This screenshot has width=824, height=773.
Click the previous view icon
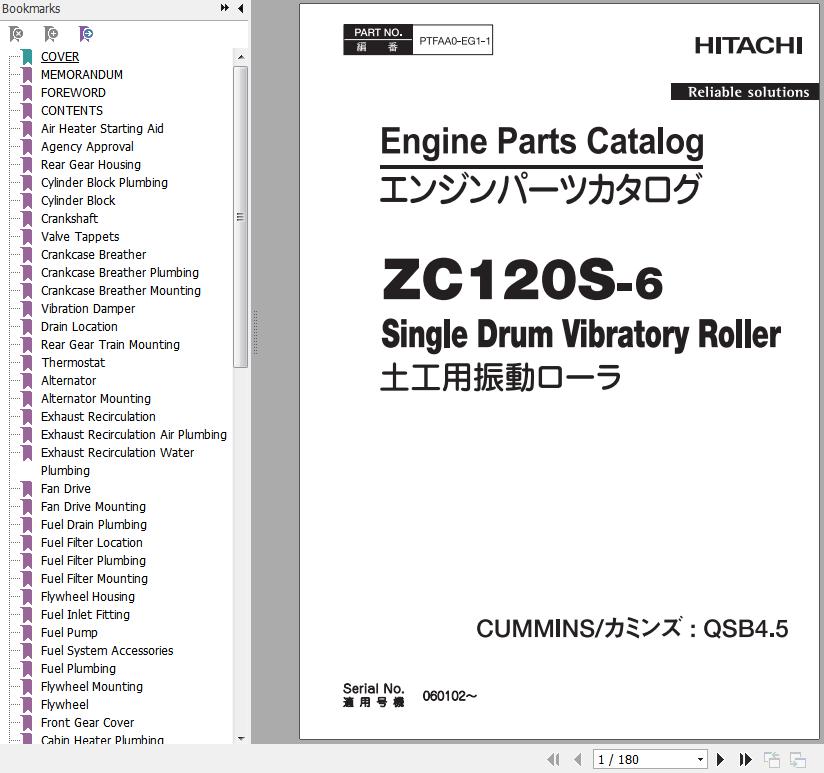pos(771,759)
